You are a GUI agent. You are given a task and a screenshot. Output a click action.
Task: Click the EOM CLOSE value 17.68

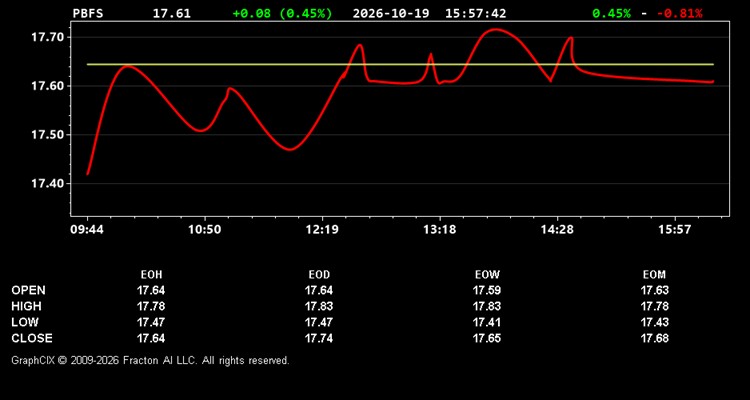[655, 338]
